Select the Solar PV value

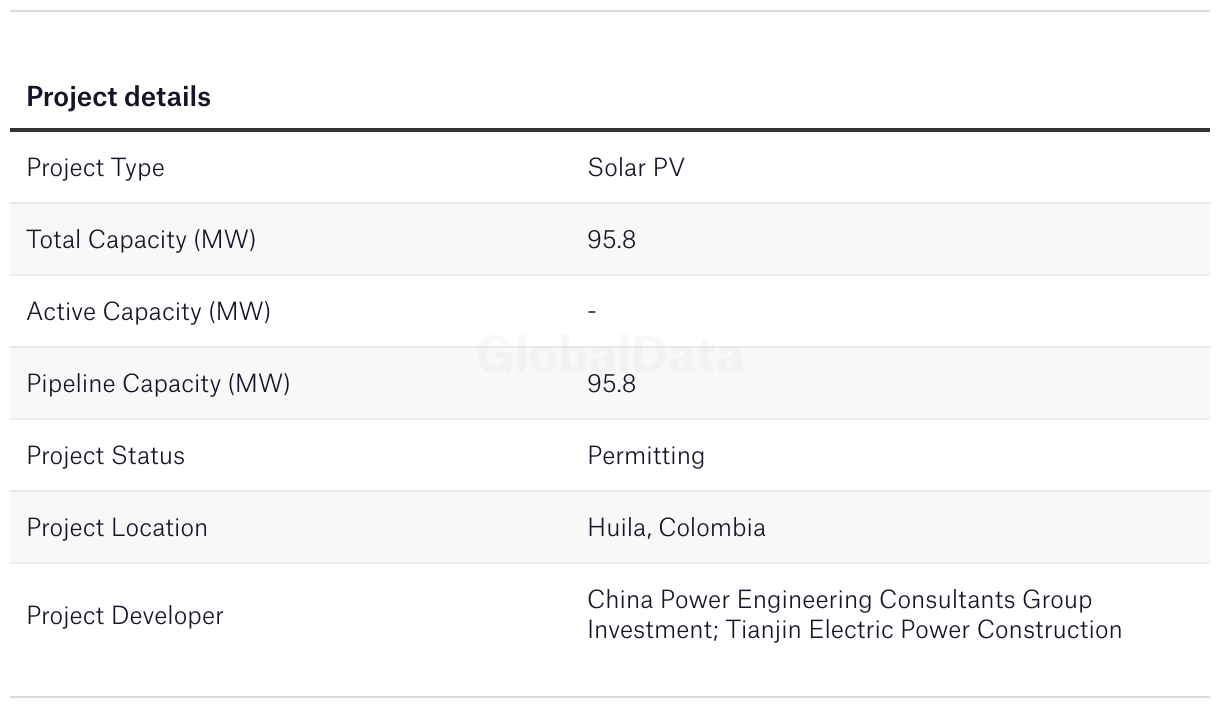click(635, 168)
